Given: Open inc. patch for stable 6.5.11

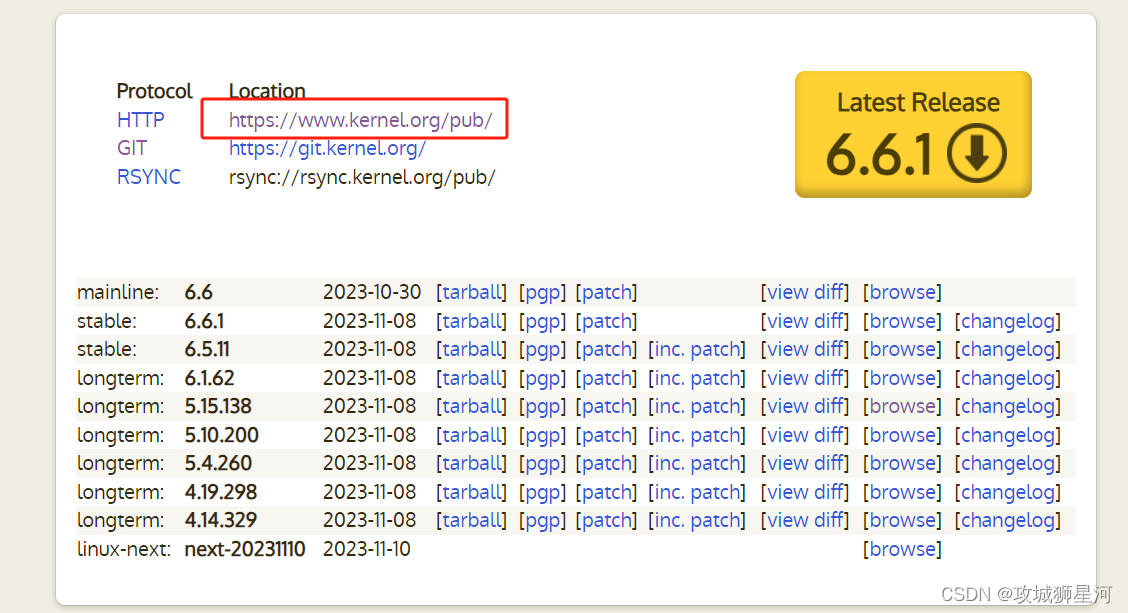Looking at the screenshot, I should [x=697, y=349].
